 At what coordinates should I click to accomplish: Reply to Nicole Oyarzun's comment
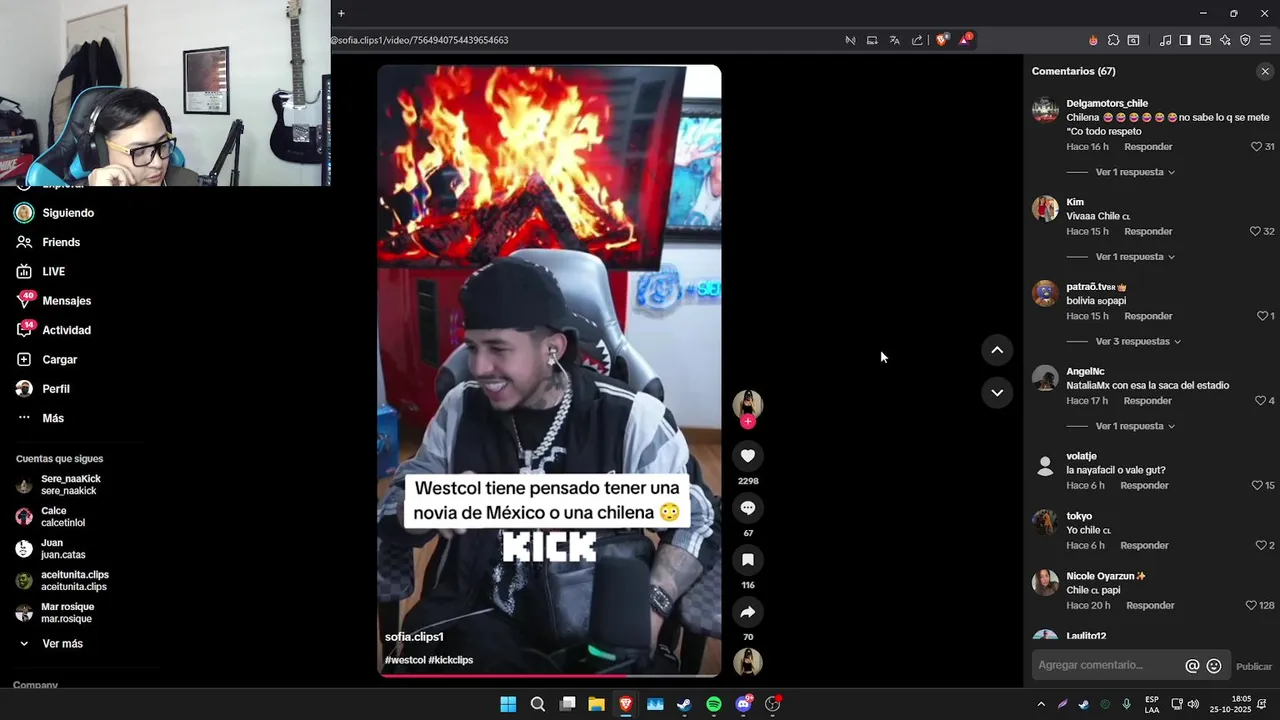(x=1150, y=606)
